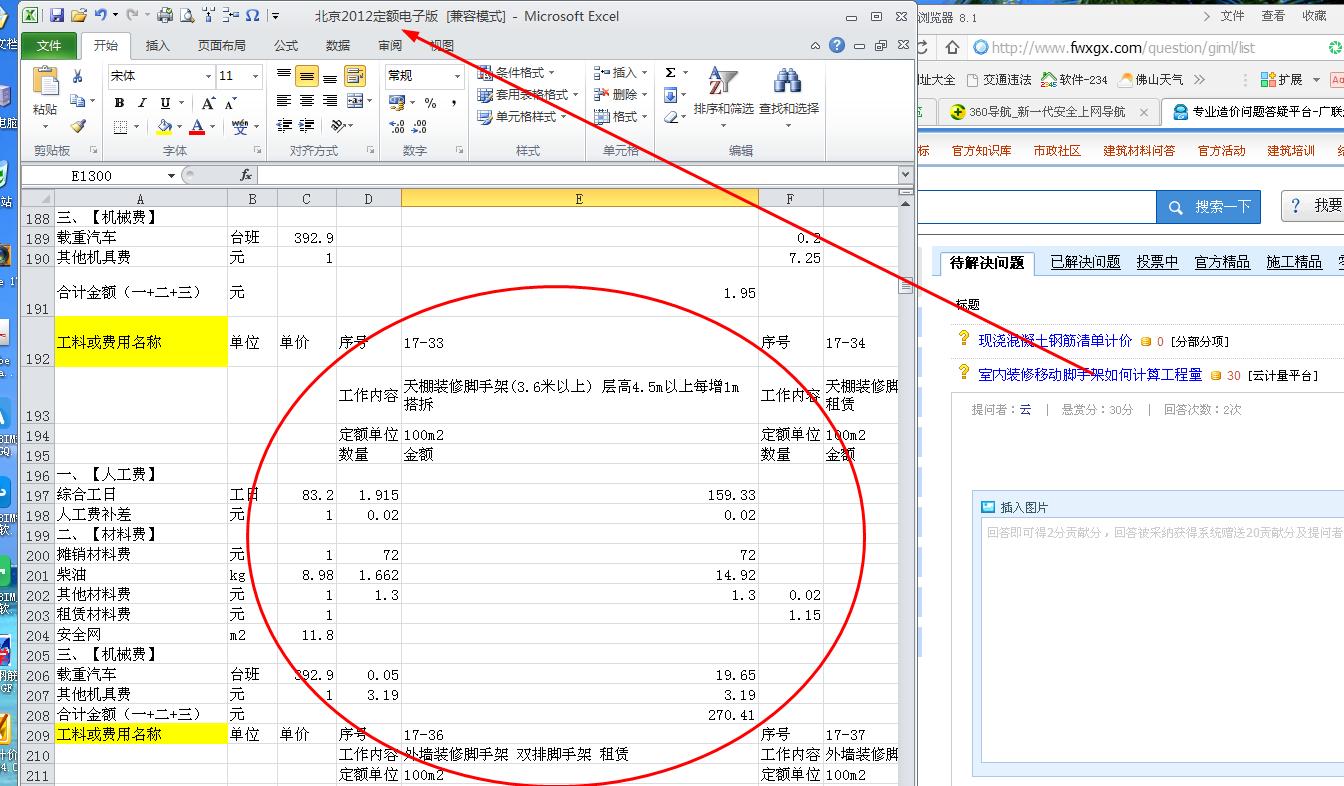1344x786 pixels.
Task: Click the phonetic guide (wén) icon
Action: point(240,127)
